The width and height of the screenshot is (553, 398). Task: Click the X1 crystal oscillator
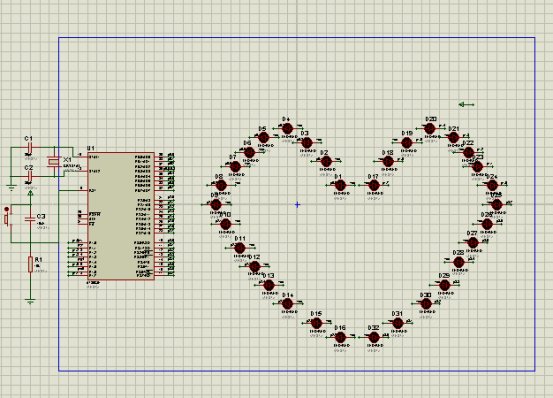click(x=54, y=161)
